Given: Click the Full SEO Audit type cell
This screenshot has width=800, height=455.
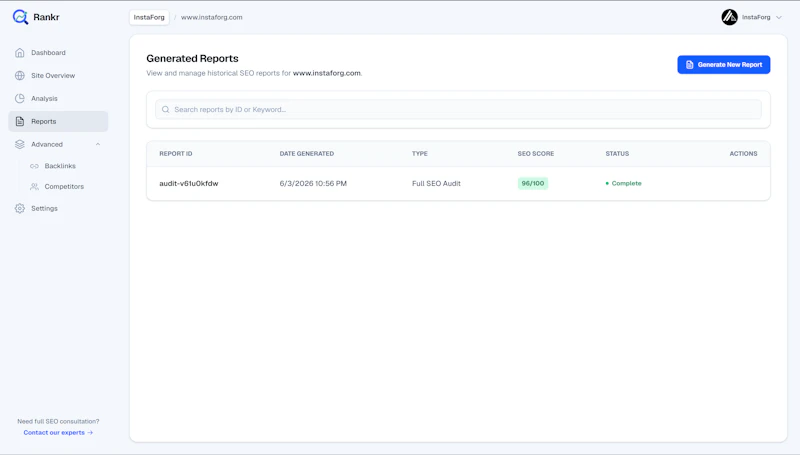Looking at the screenshot, I should pos(436,184).
